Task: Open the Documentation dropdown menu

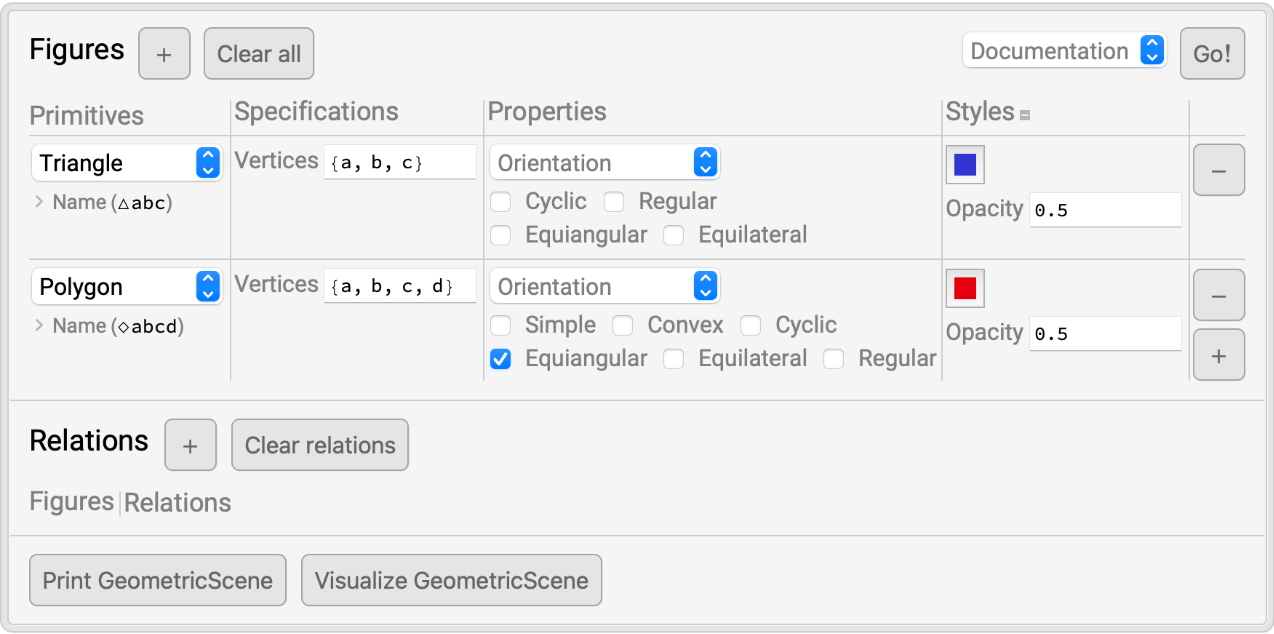Action: 1064,51
